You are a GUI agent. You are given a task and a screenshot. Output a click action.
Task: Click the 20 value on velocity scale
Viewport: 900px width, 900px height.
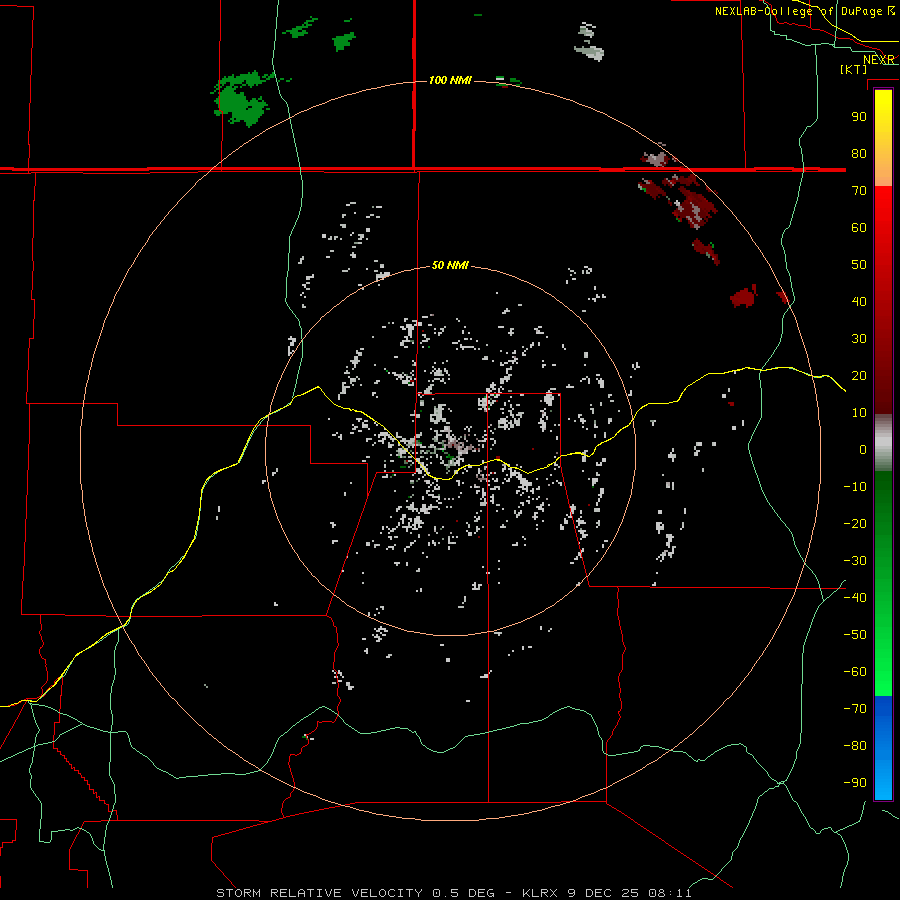click(859, 376)
